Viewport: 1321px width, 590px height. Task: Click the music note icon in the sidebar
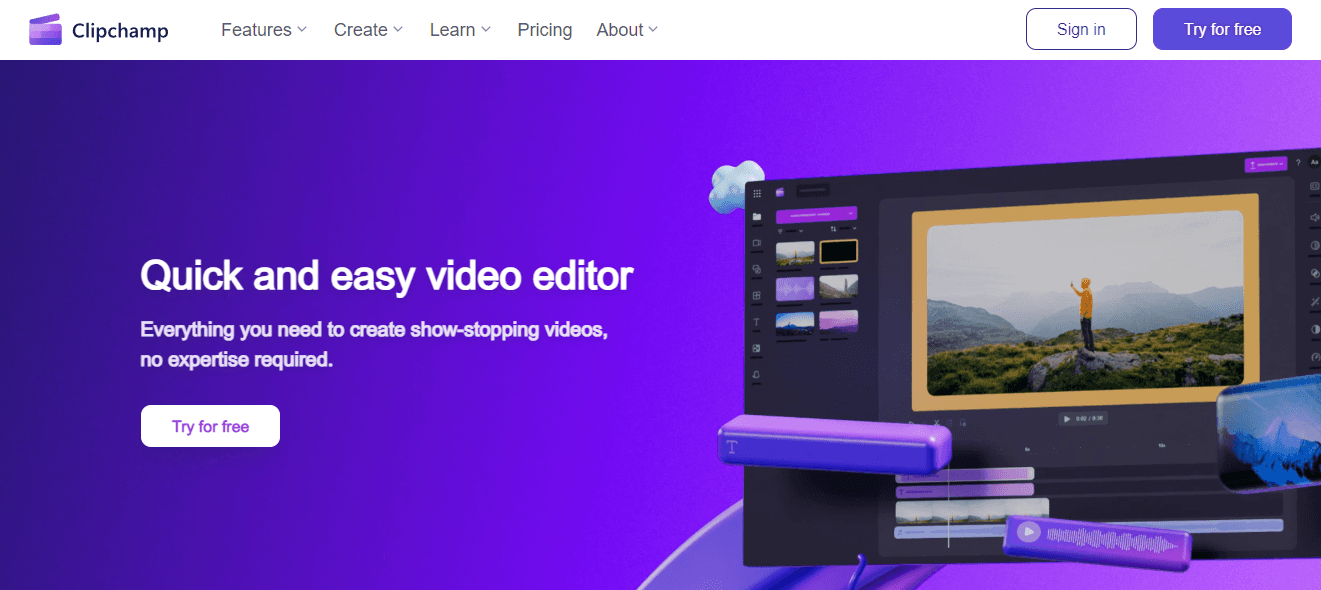click(x=757, y=373)
